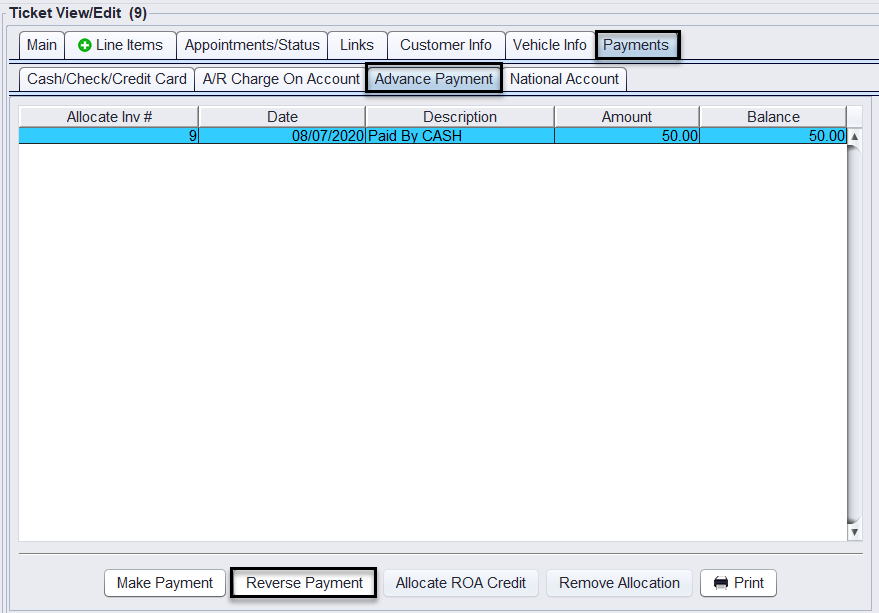The image size is (879, 613).
Task: Click the green plus icon on Line Items
Action: click(x=84, y=45)
